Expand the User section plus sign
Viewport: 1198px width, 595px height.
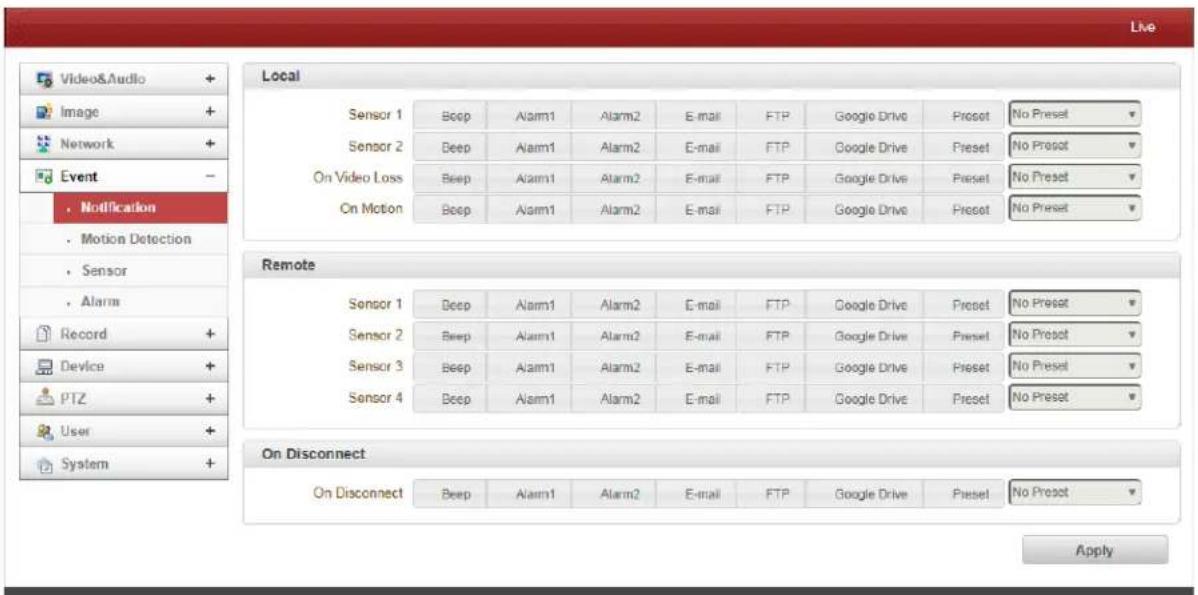pos(210,431)
